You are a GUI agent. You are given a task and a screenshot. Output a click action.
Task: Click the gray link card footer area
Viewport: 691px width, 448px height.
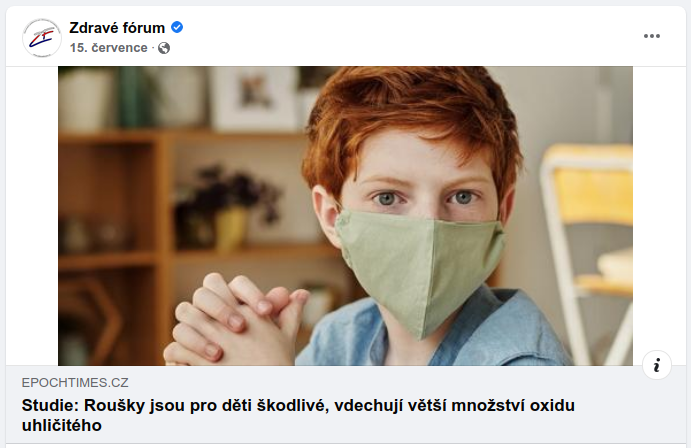pos(346,404)
